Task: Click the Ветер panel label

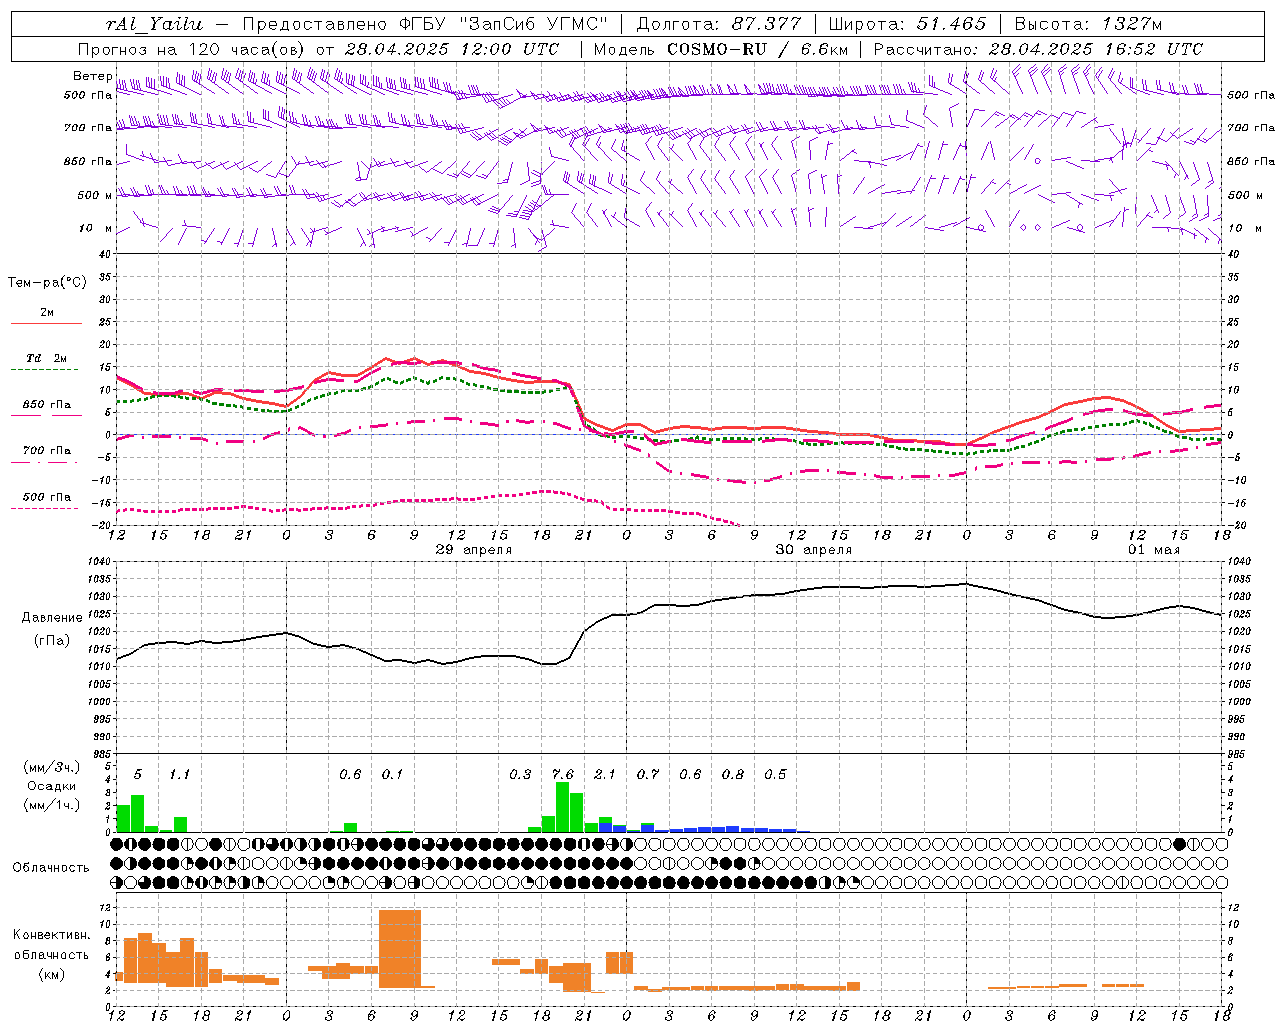Action: coord(92,76)
